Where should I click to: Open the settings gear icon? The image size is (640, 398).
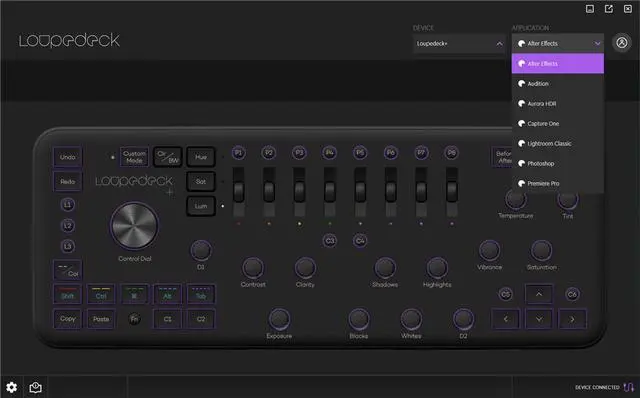pos(11,387)
